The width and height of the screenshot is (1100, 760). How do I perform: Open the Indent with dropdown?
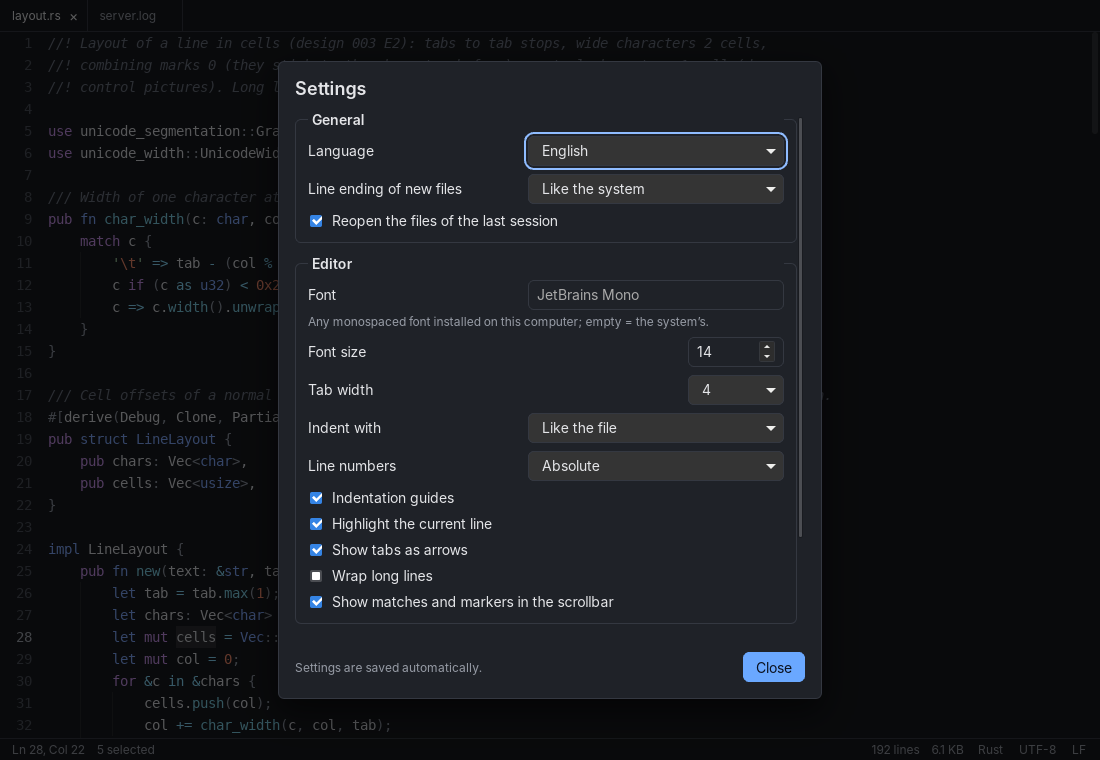655,427
